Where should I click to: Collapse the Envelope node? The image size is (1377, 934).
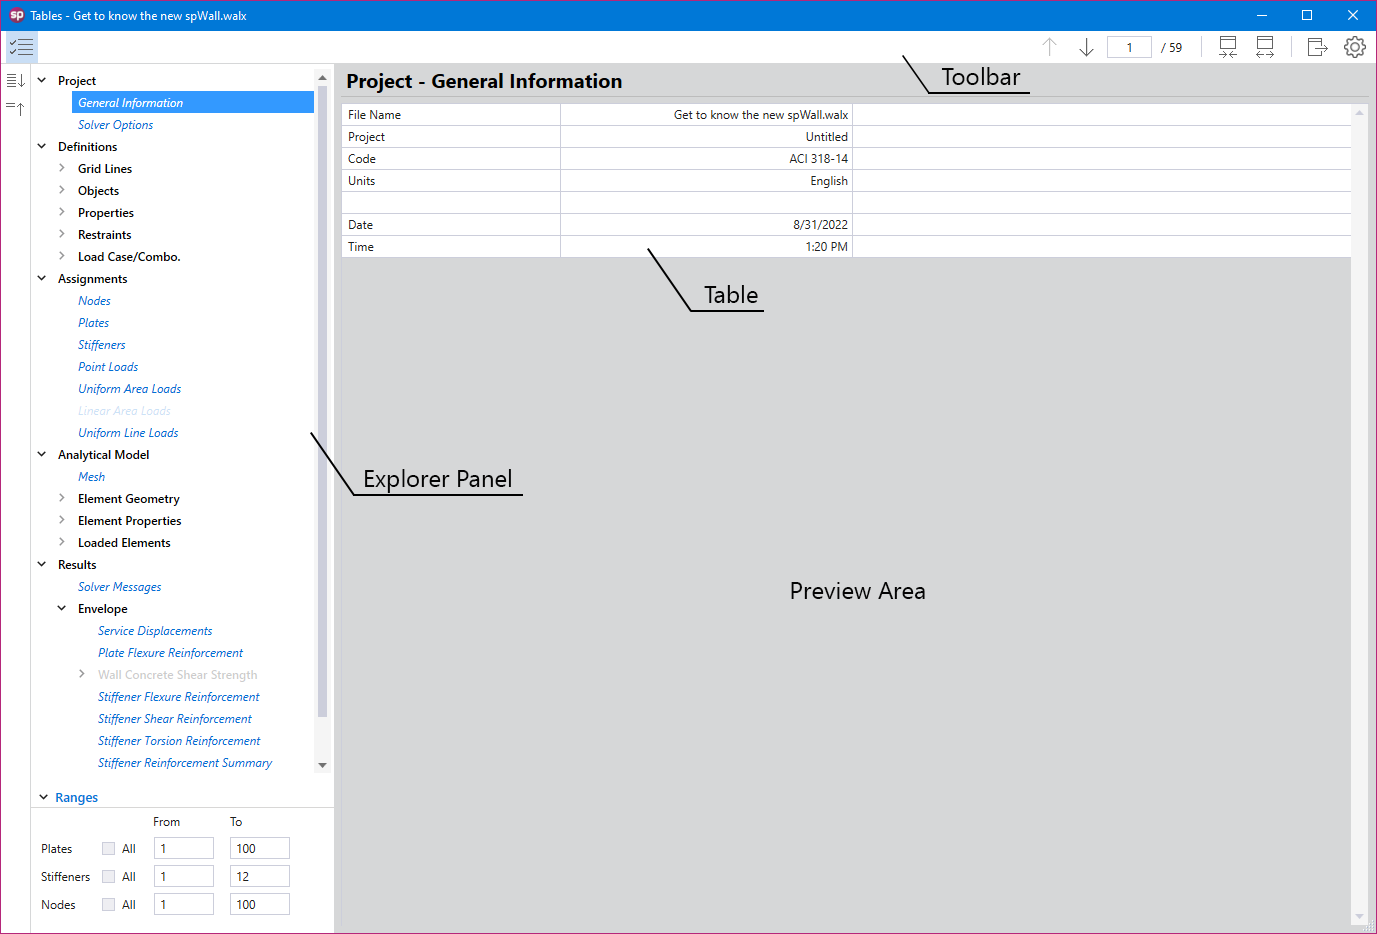pos(62,608)
